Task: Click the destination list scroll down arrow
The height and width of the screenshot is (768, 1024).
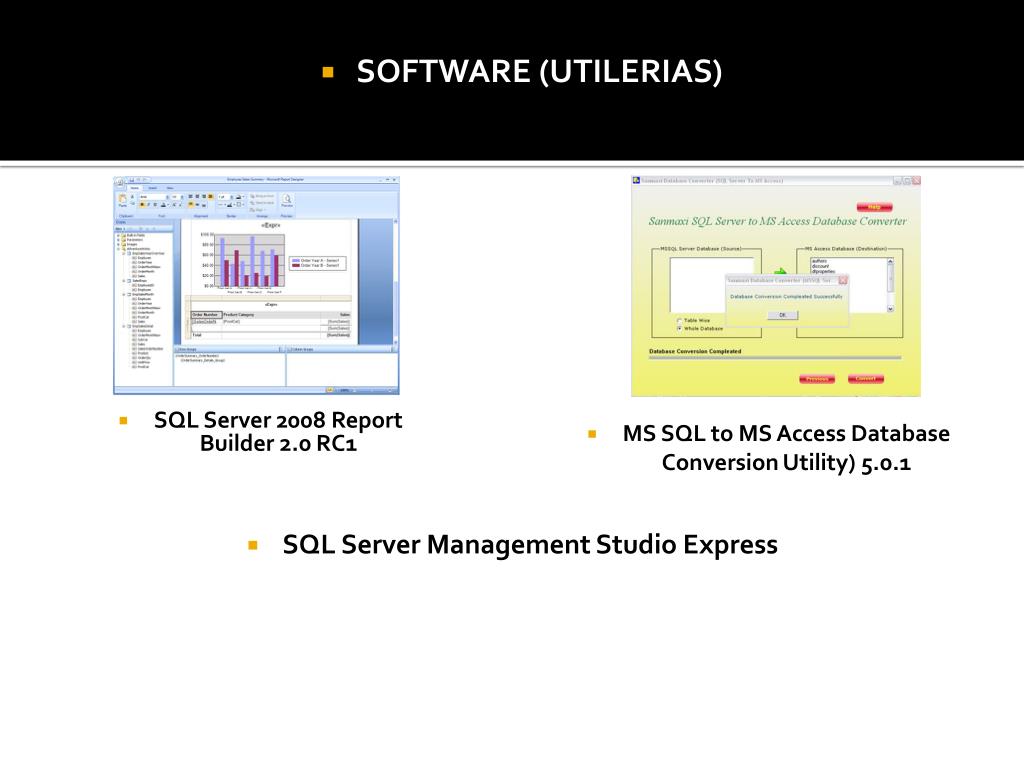Action: click(891, 309)
